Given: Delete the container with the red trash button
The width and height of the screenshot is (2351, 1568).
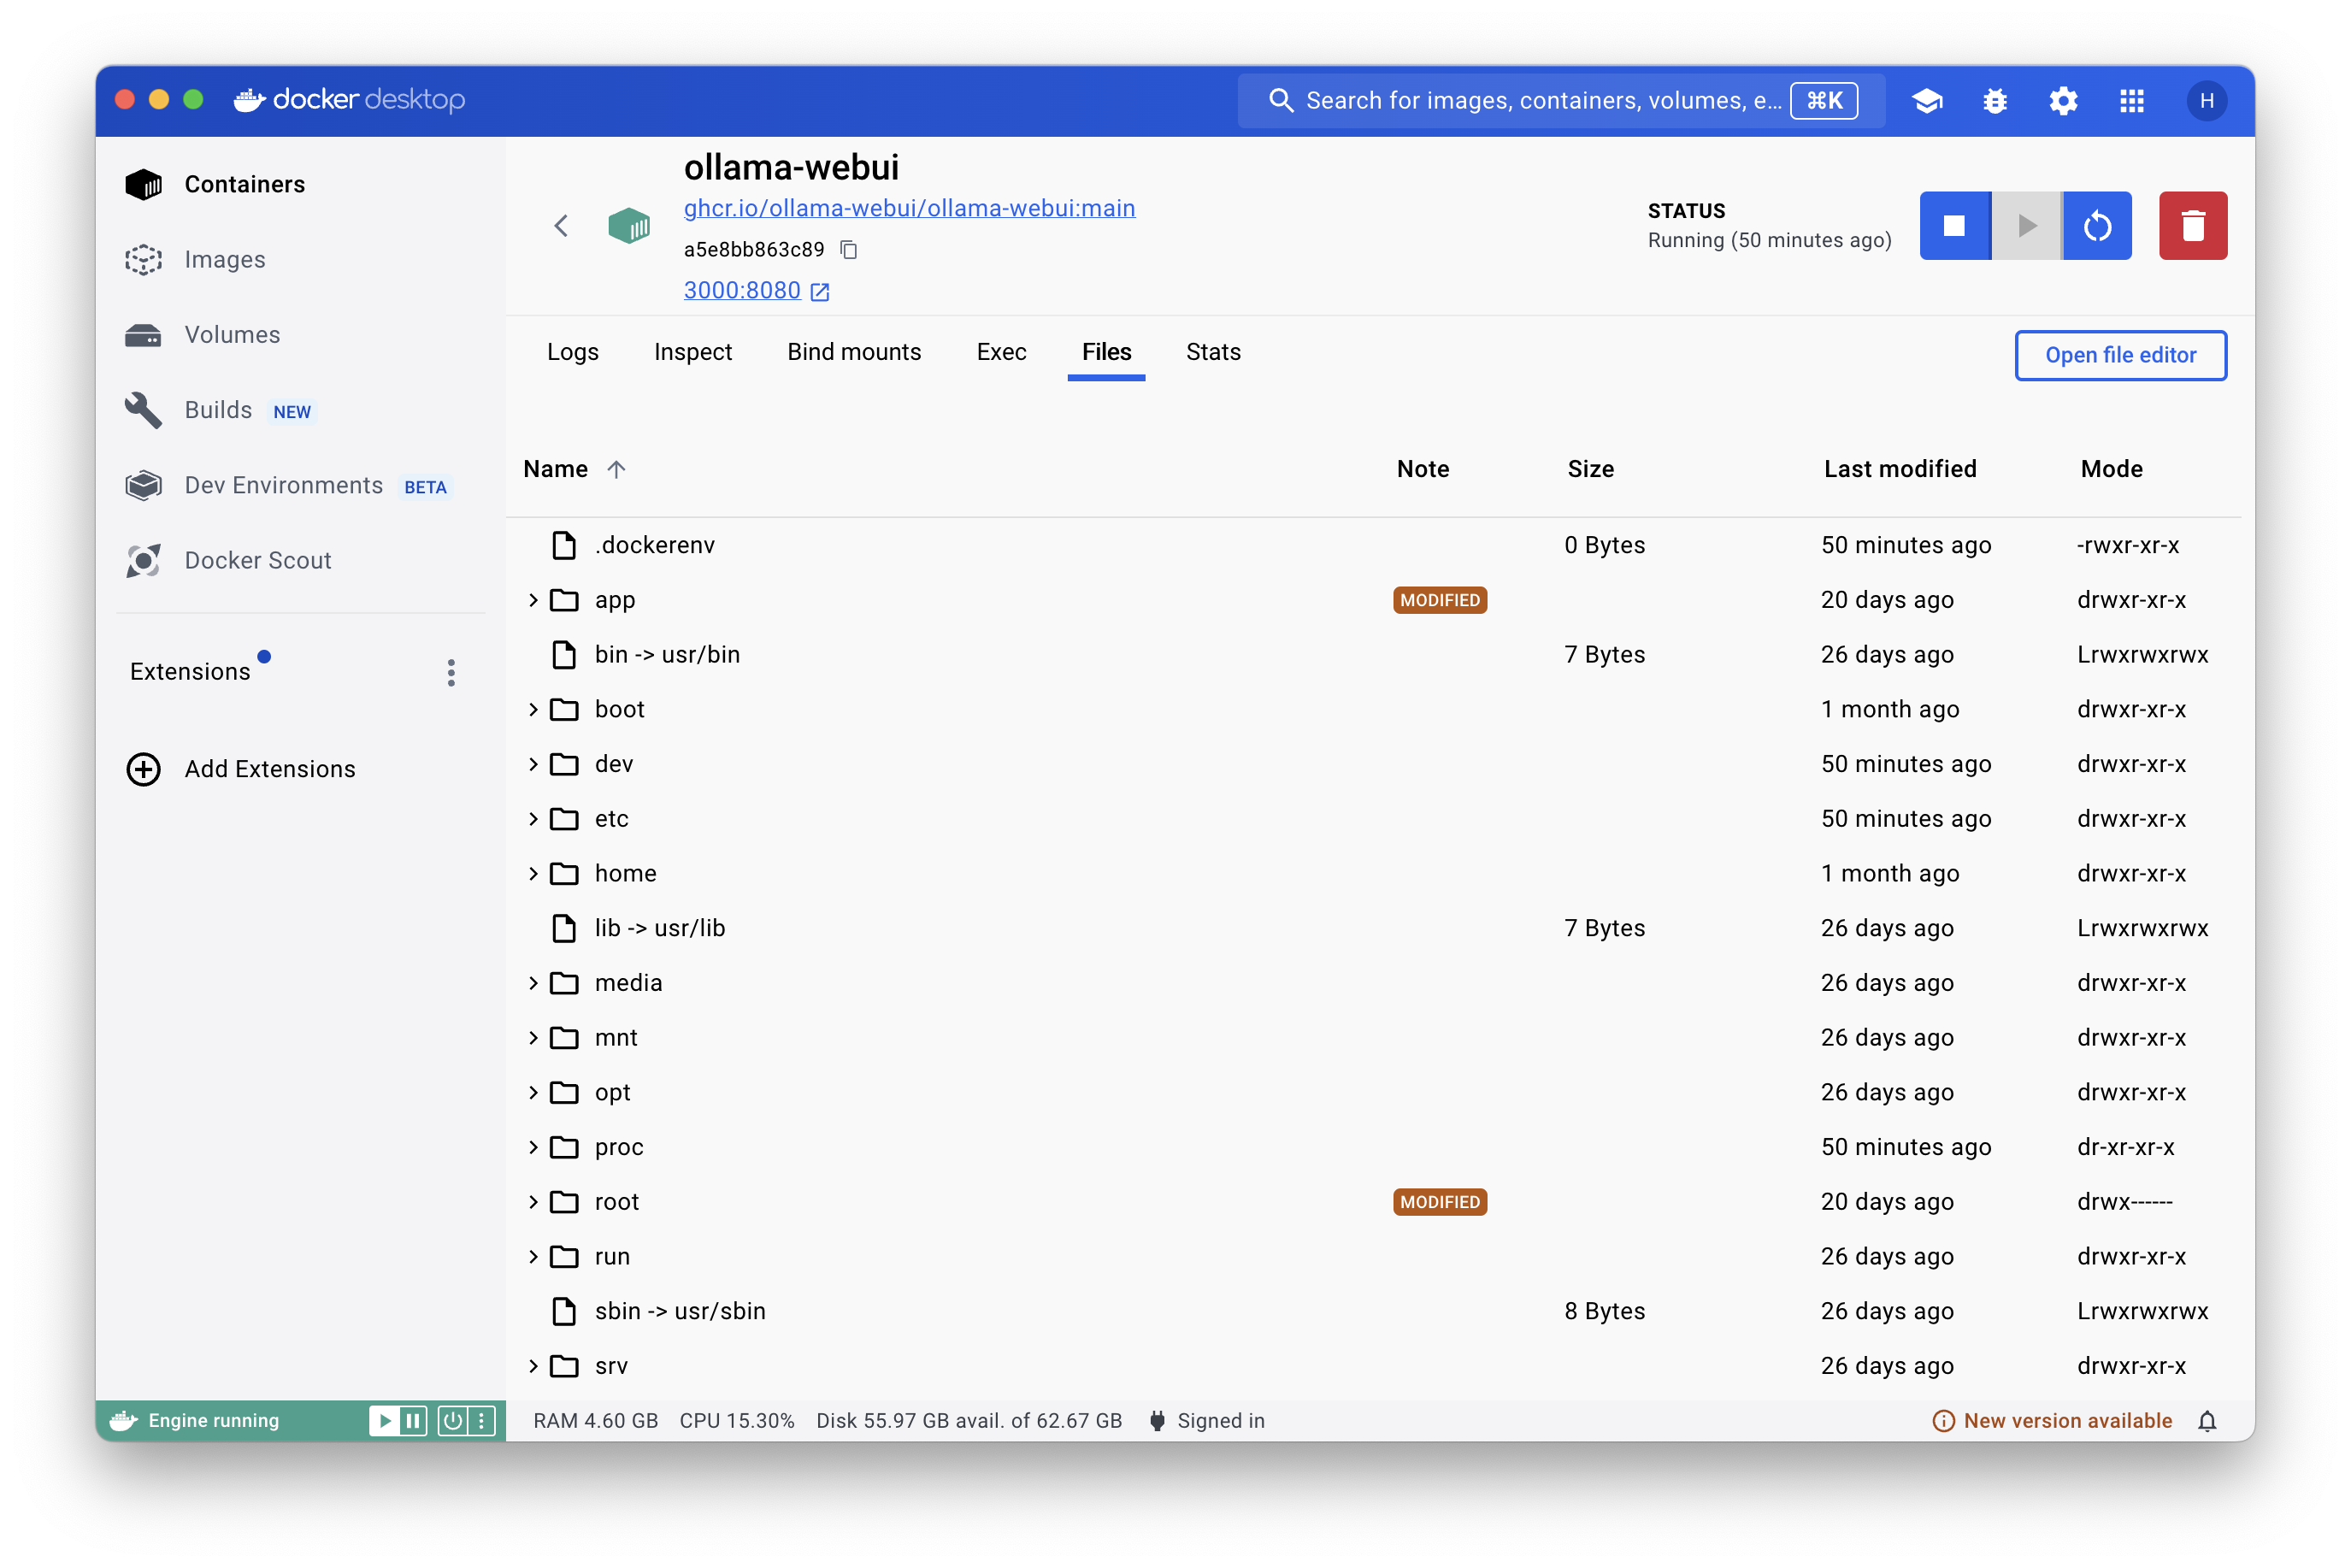Looking at the screenshot, I should pyautogui.click(x=2192, y=226).
